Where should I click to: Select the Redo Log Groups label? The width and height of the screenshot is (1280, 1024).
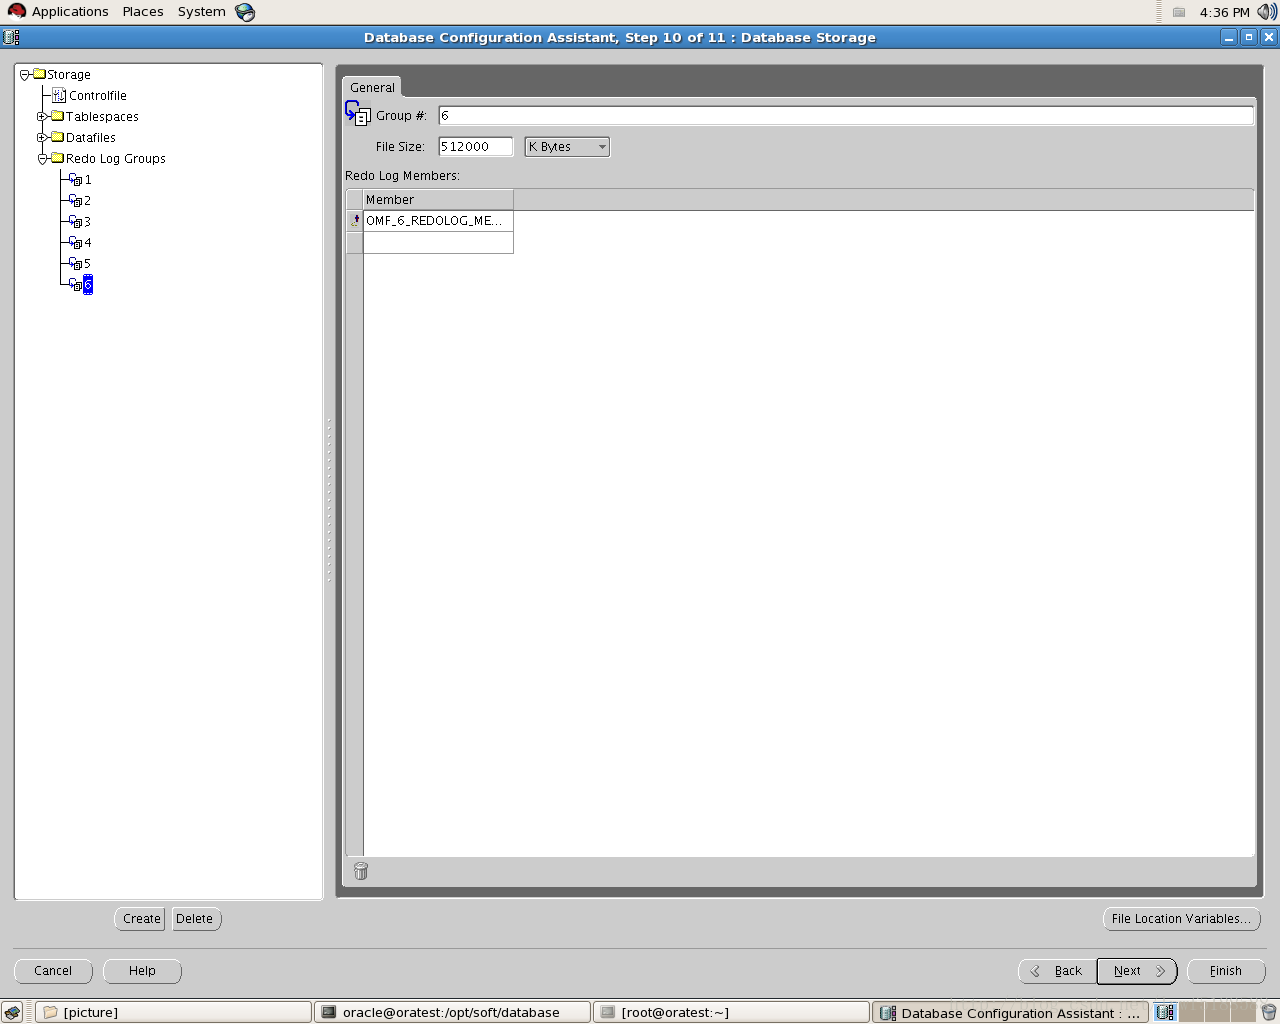point(116,159)
